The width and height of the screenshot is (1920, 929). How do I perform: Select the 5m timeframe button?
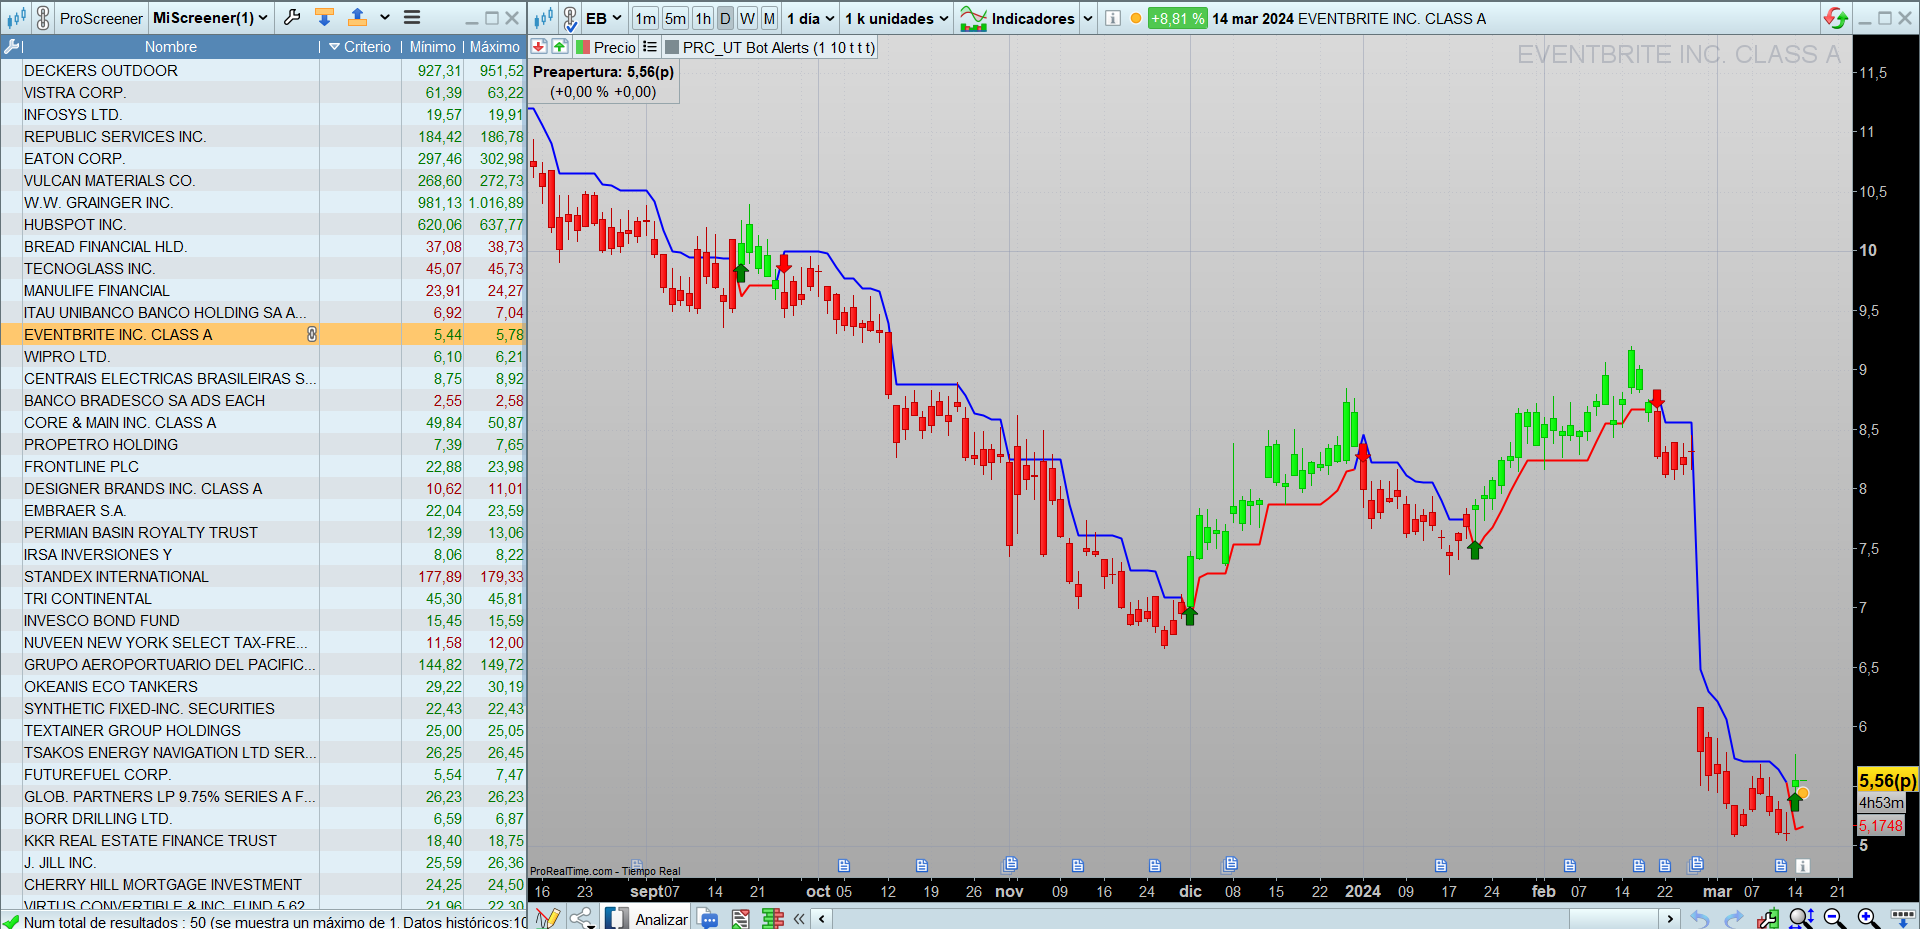676,18
